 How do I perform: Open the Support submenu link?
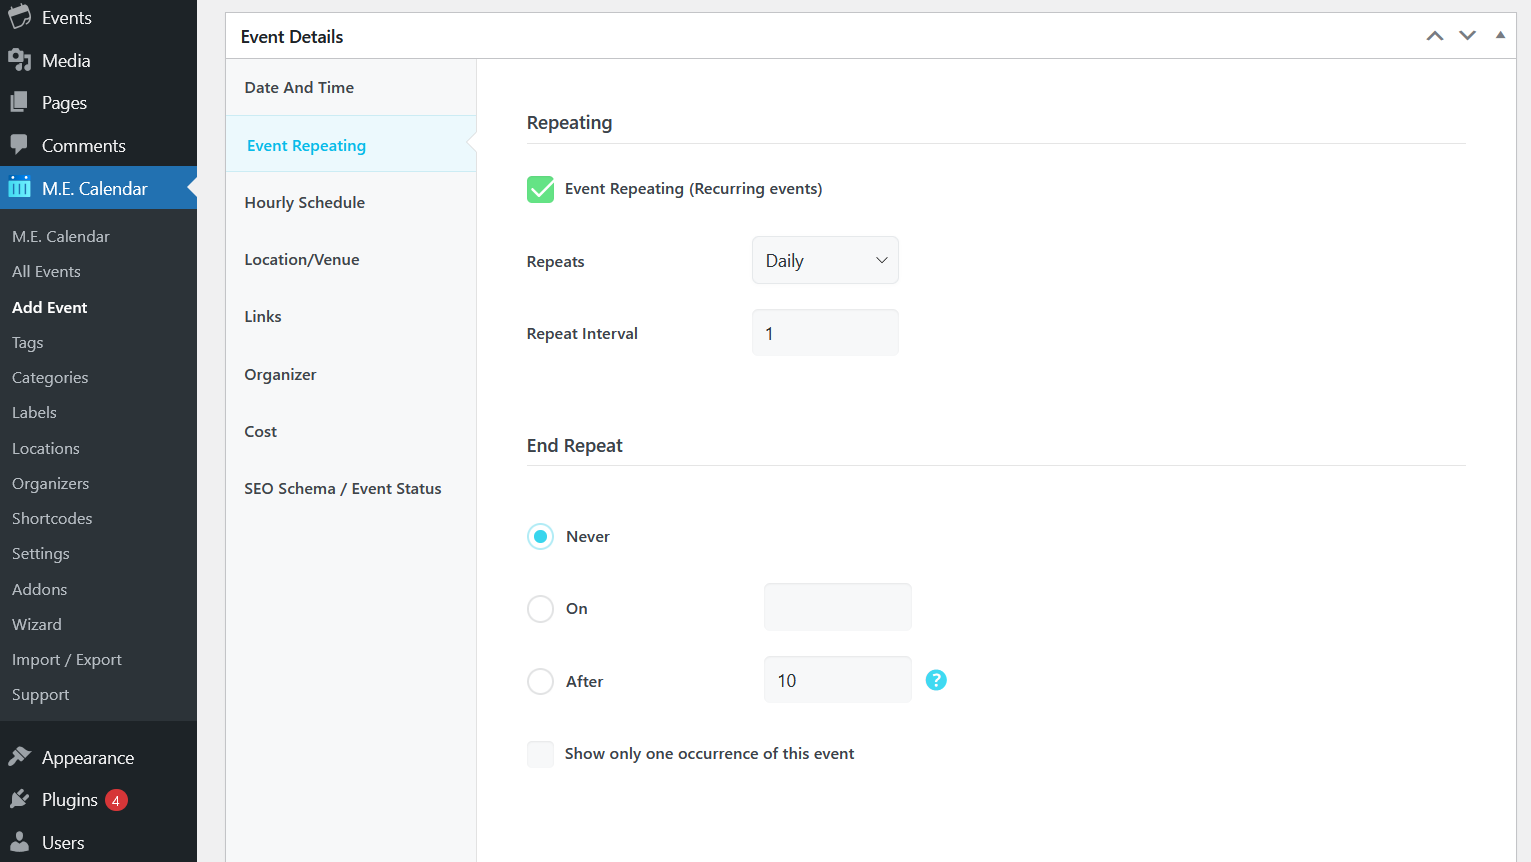(41, 694)
